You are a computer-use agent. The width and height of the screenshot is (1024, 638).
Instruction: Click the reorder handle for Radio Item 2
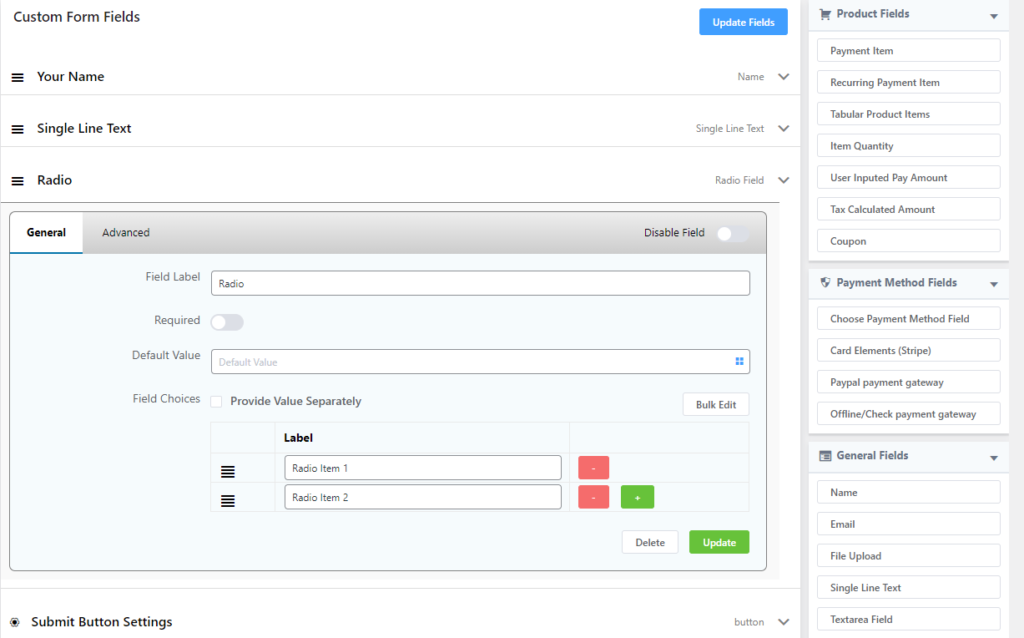[x=228, y=499]
